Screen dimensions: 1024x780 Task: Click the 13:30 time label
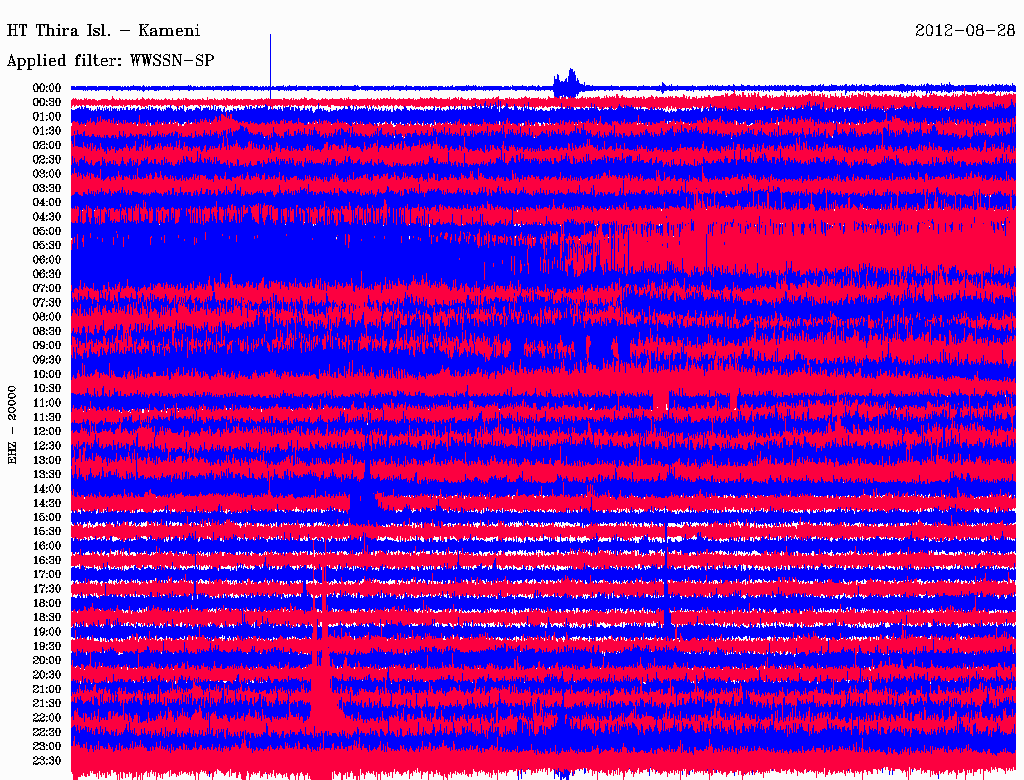(x=47, y=474)
